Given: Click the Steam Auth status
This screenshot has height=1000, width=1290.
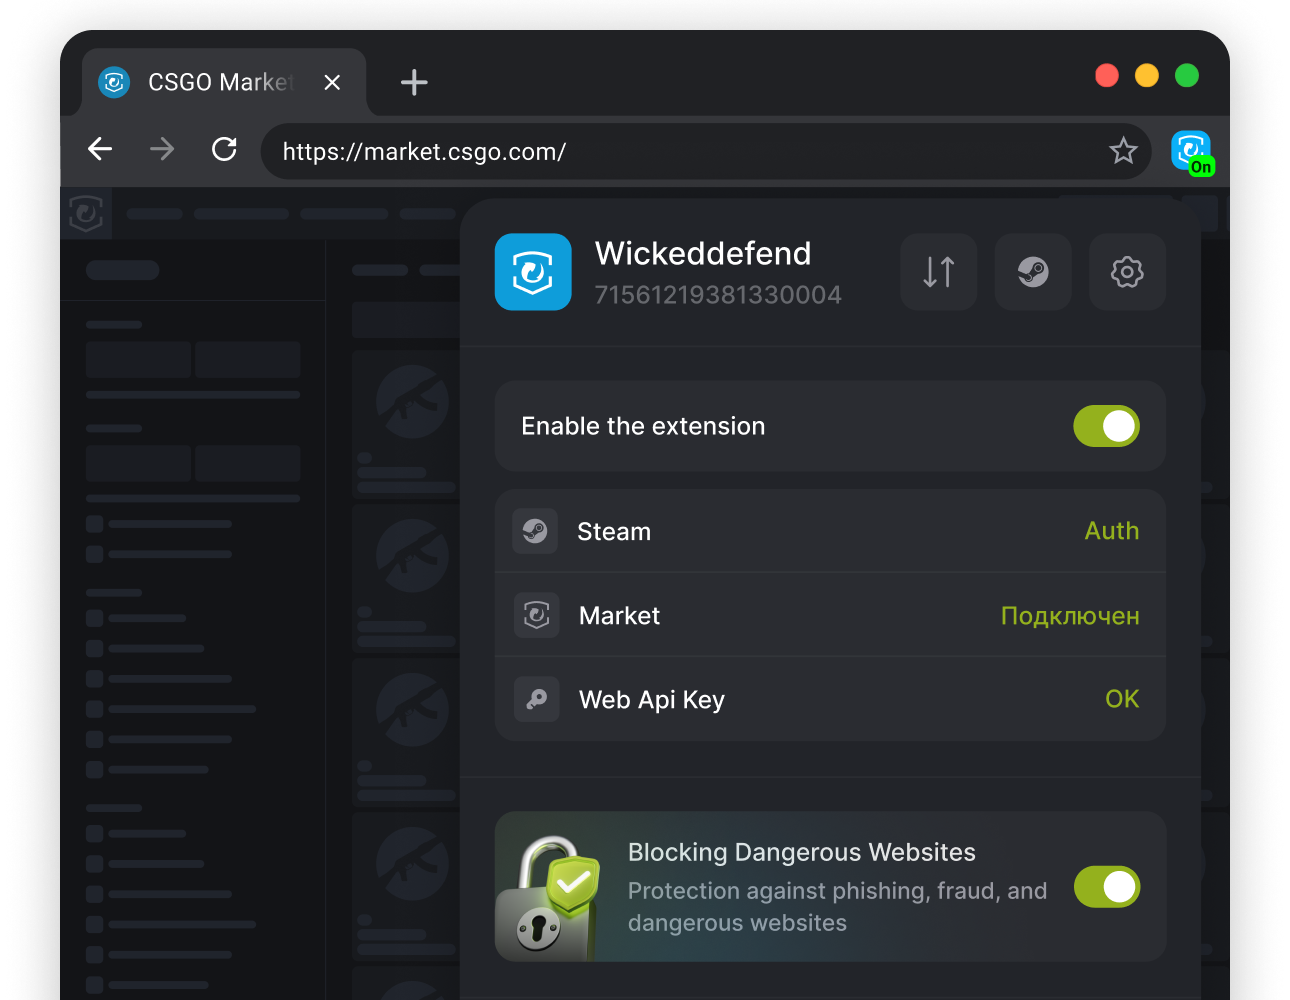Looking at the screenshot, I should pyautogui.click(x=1112, y=531).
